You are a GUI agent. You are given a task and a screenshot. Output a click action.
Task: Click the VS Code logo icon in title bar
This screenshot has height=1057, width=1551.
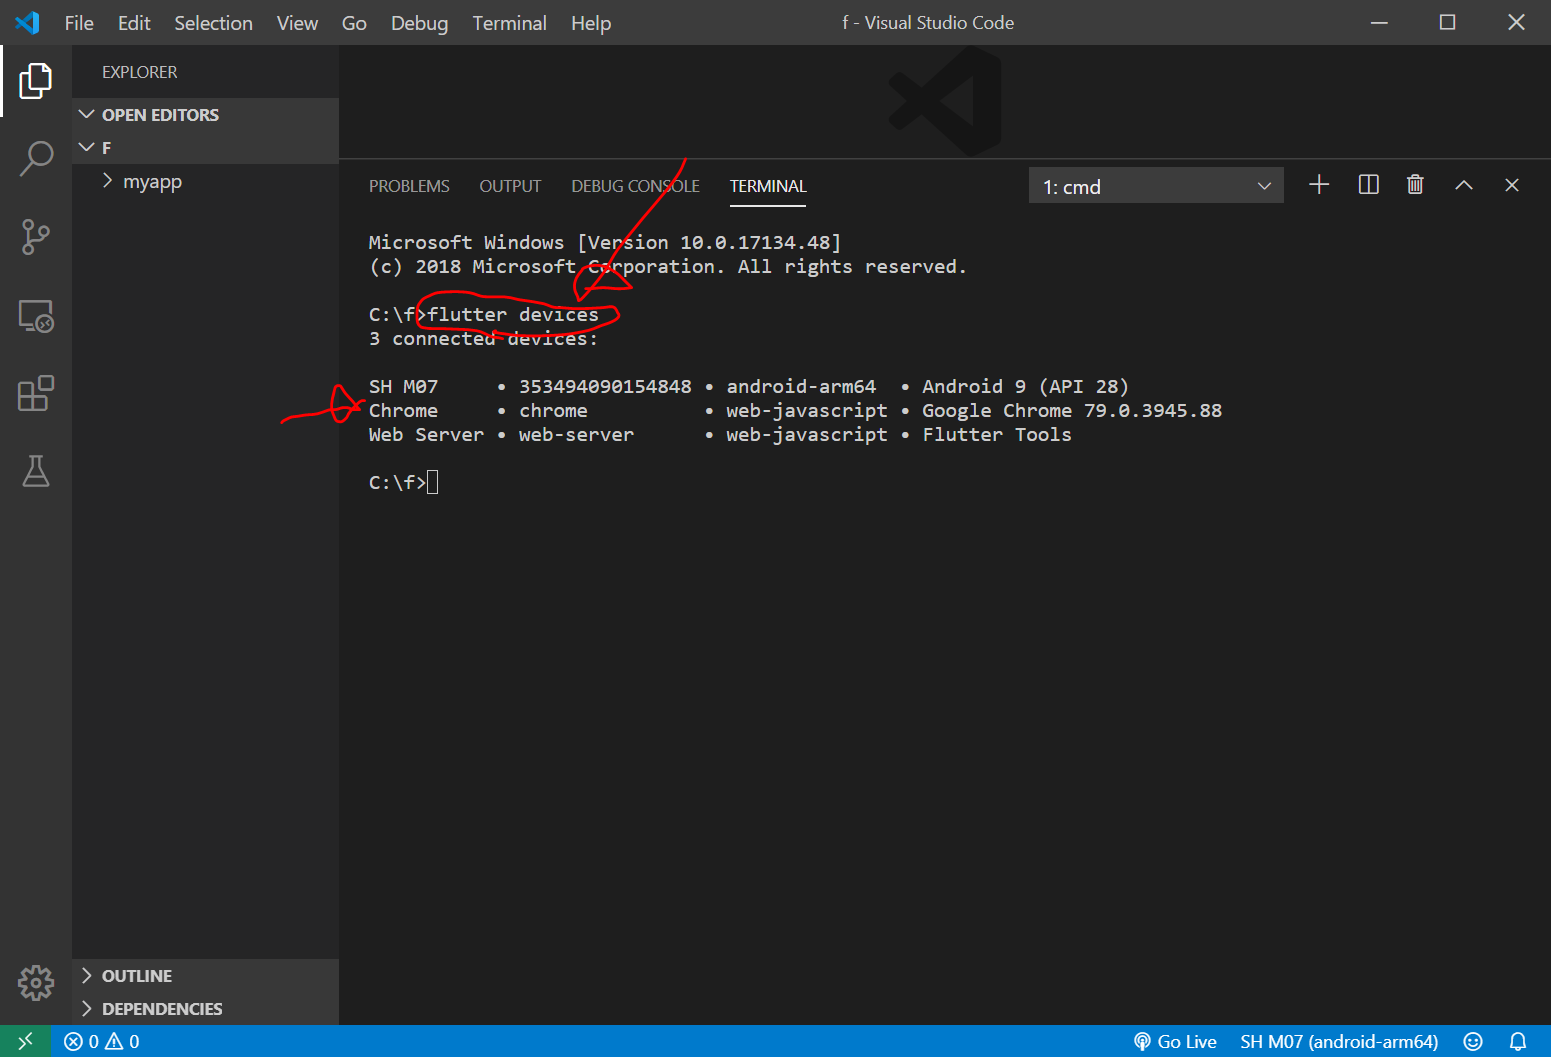(28, 22)
